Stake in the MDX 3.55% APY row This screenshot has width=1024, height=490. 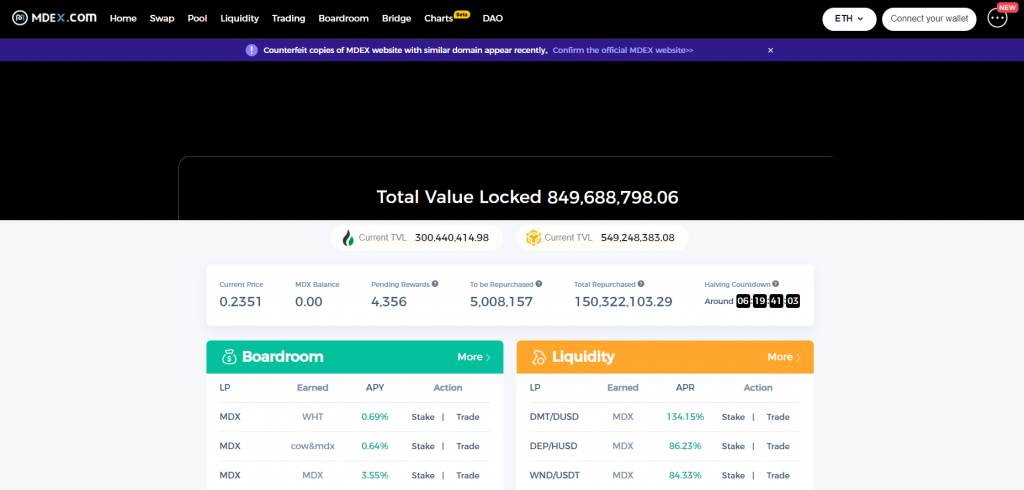pyautogui.click(x=423, y=476)
